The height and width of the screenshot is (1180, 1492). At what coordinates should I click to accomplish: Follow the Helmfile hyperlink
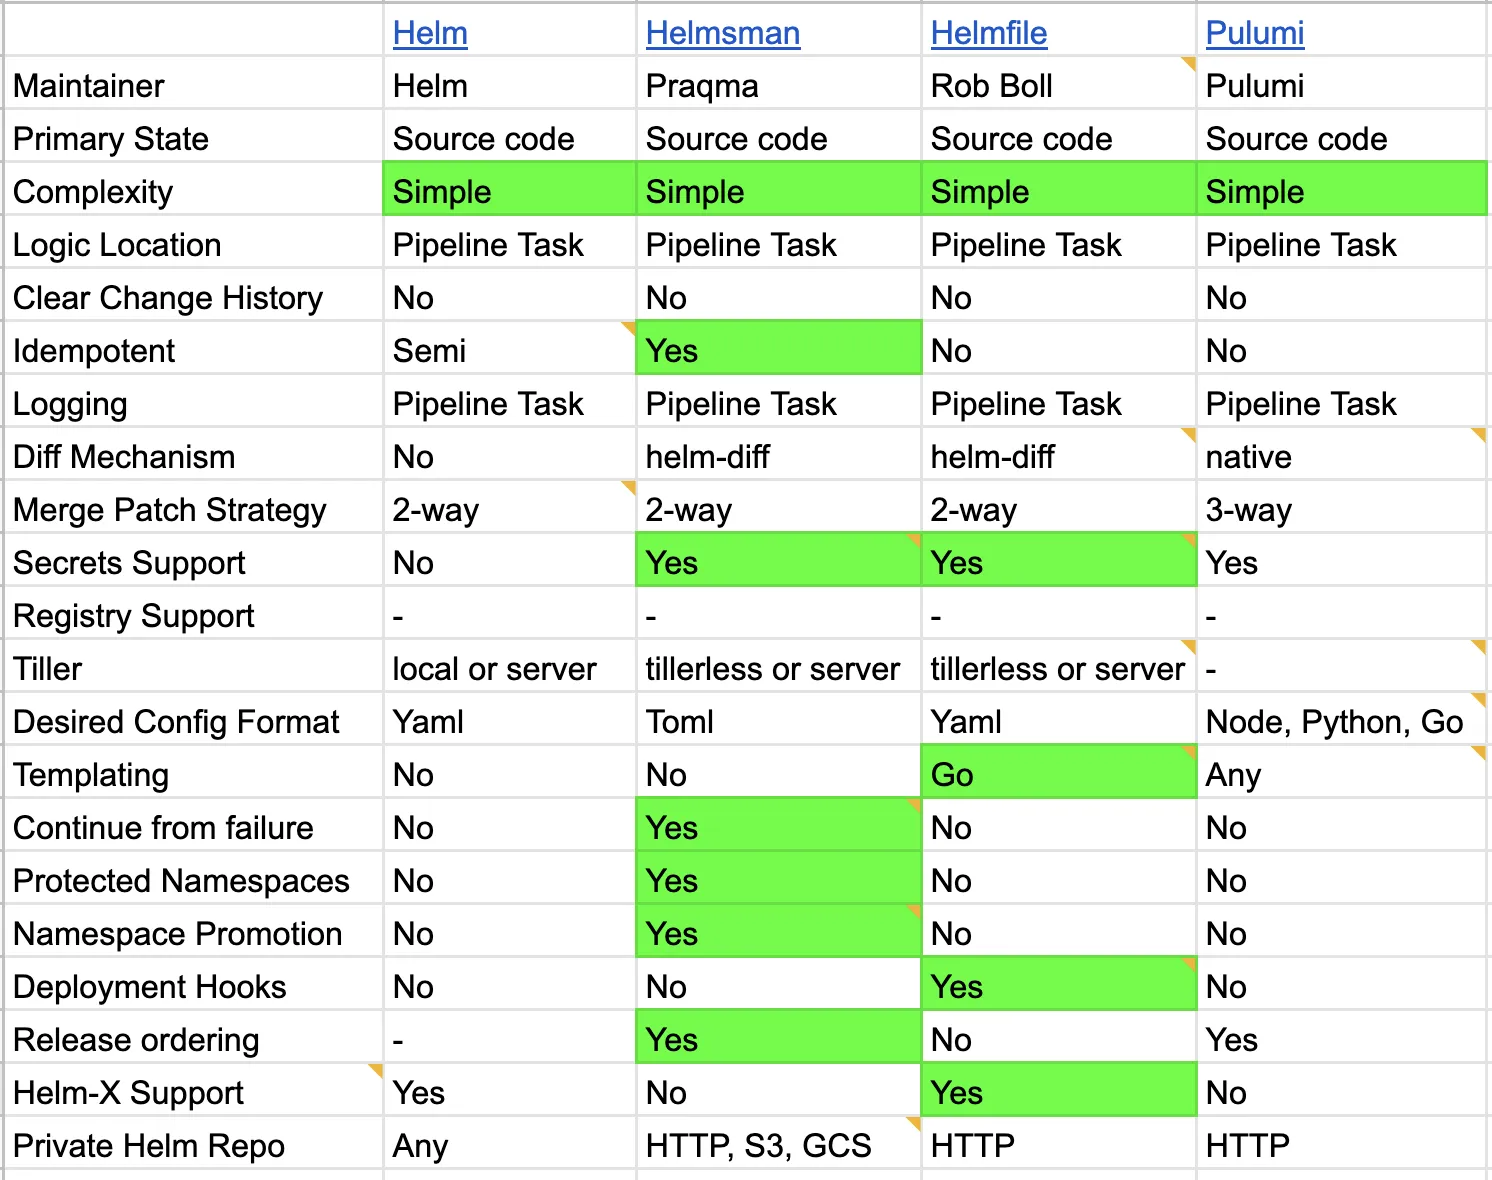pyautogui.click(x=988, y=33)
